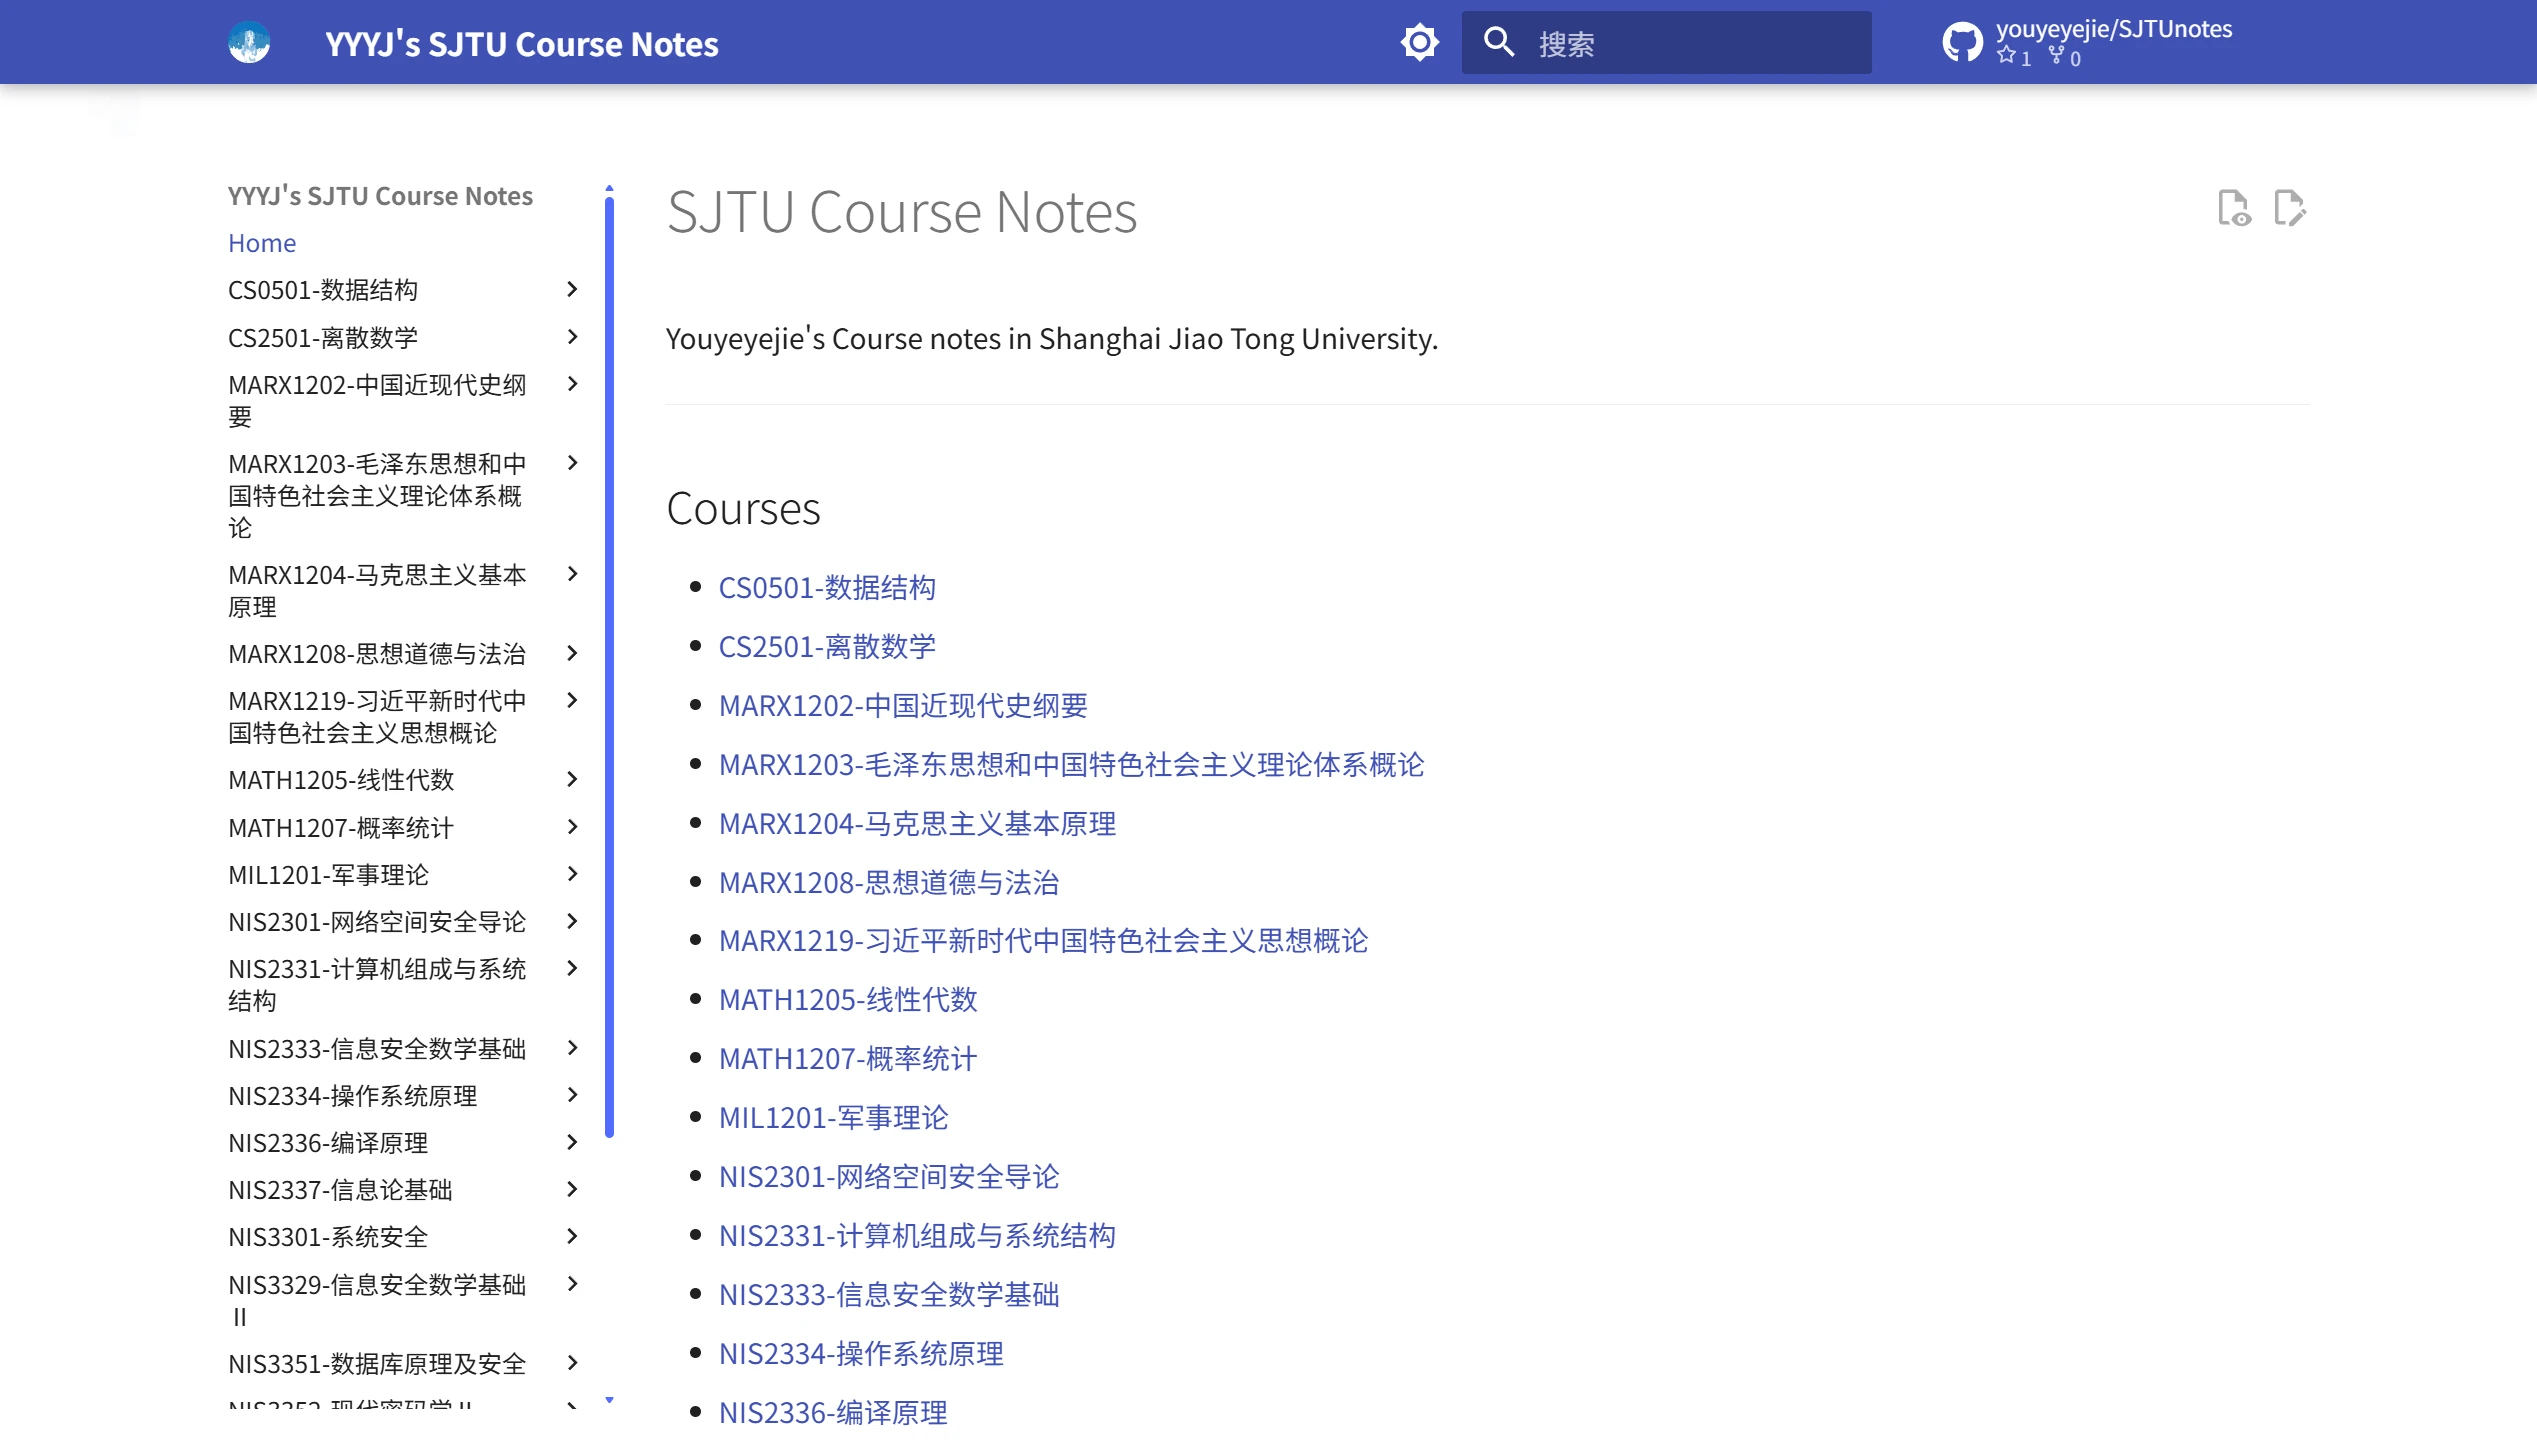Open MARX1219 course link in list
Viewport: 2537px width, 1440px height.
click(x=1043, y=941)
